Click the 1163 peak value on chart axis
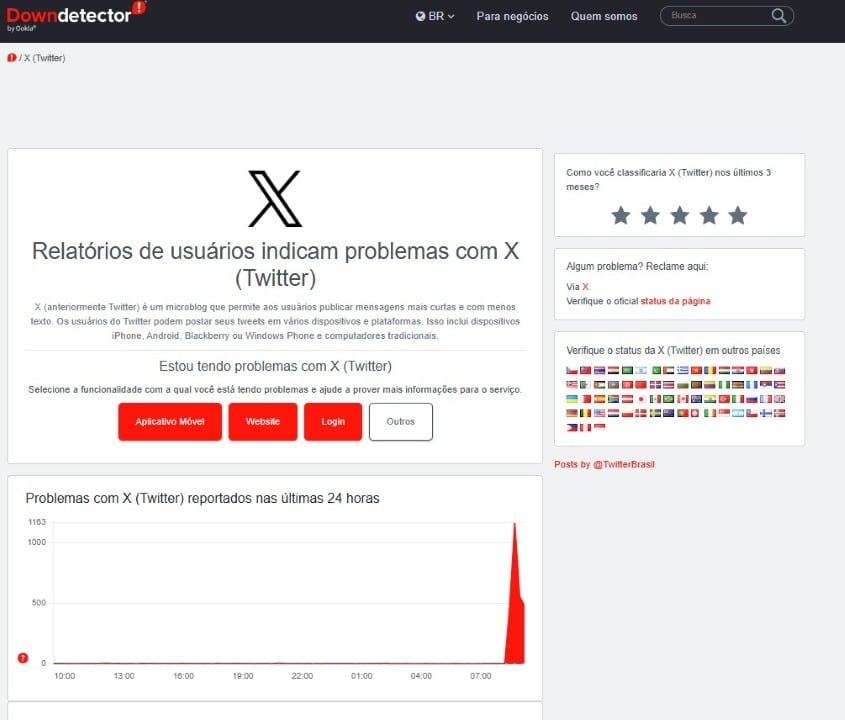The image size is (845, 720). pos(37,522)
